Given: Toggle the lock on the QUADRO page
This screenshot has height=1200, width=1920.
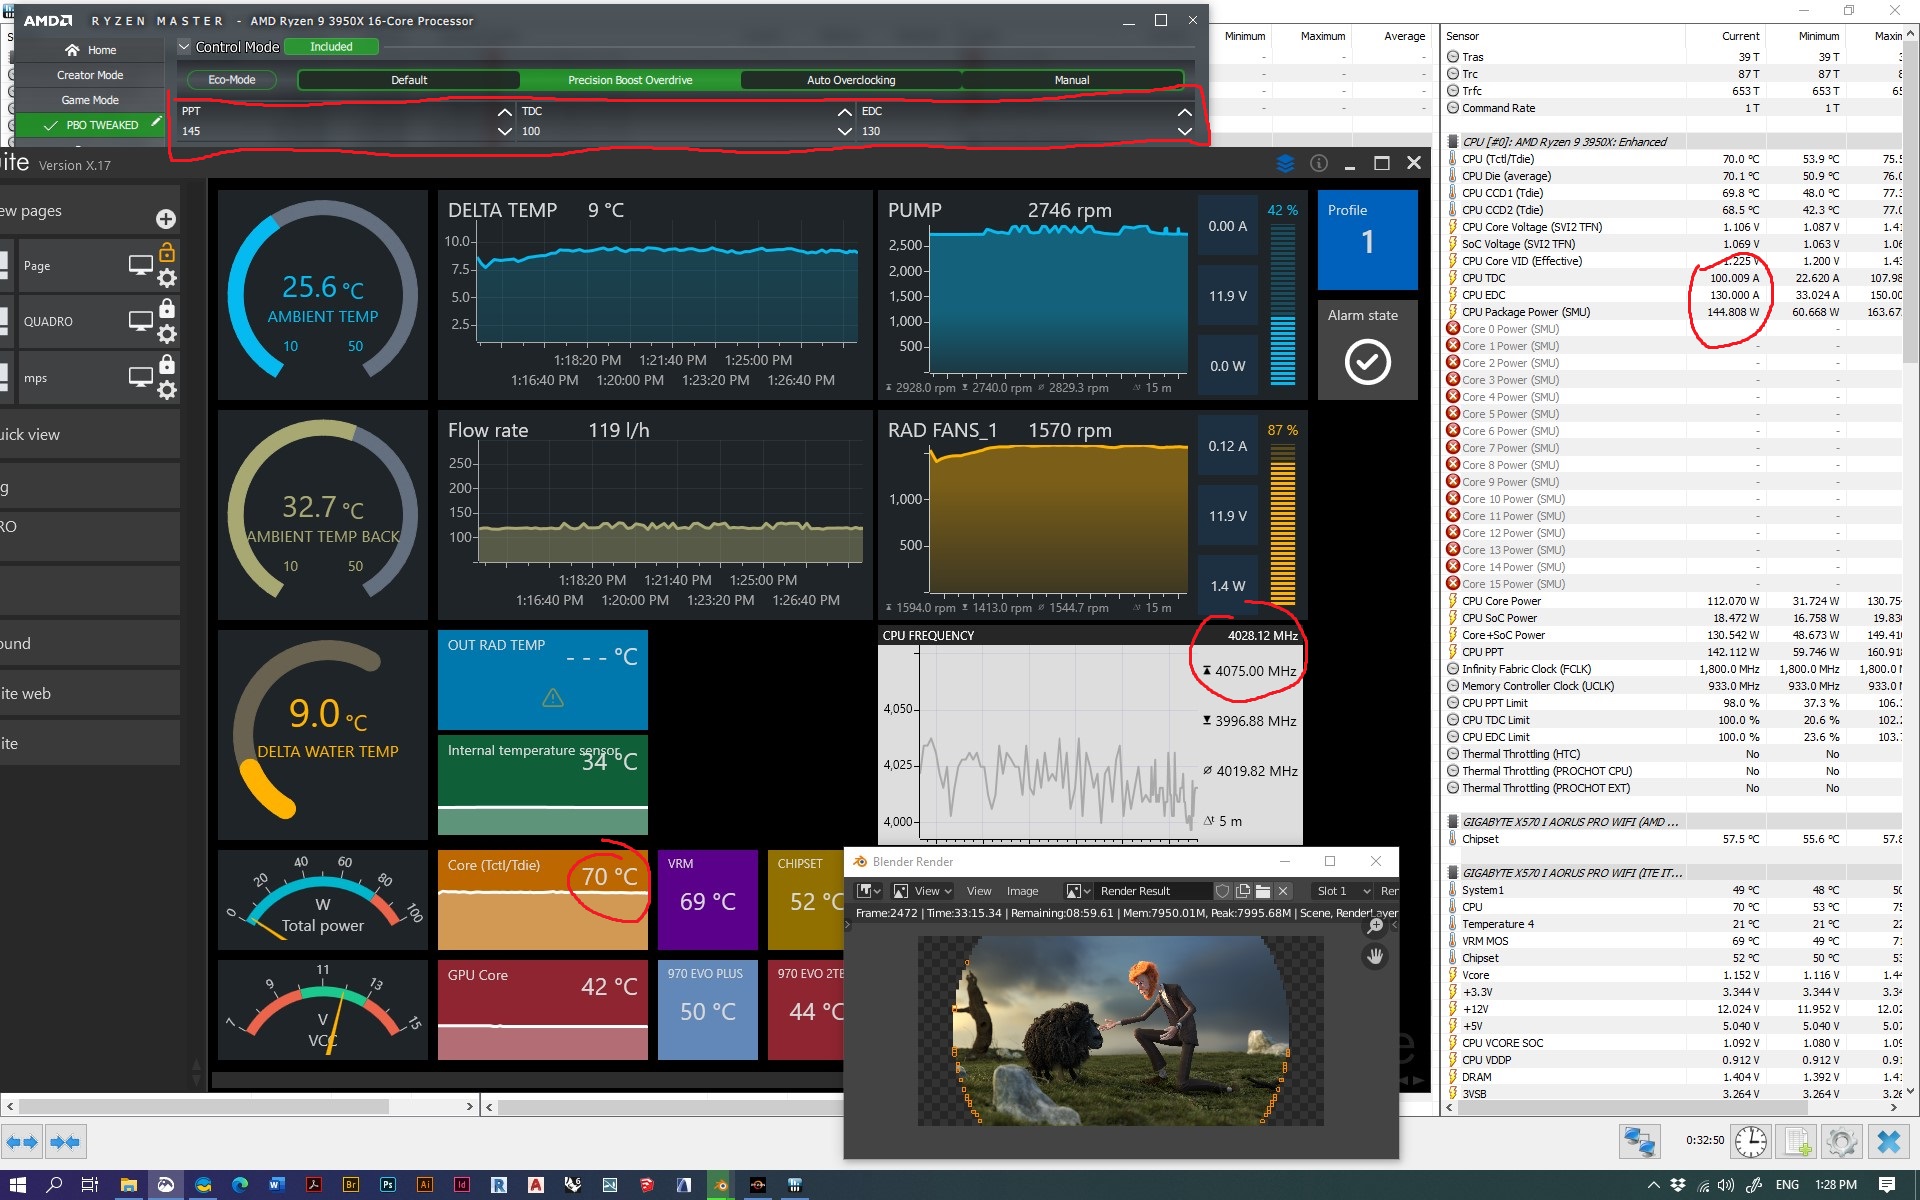Looking at the screenshot, I should (167, 309).
